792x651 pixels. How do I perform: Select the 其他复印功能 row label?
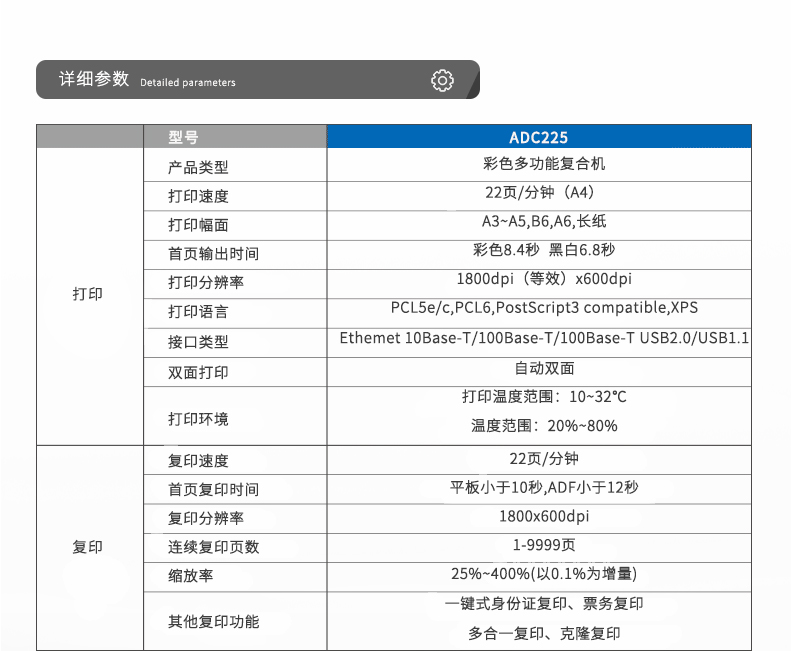(x=213, y=622)
